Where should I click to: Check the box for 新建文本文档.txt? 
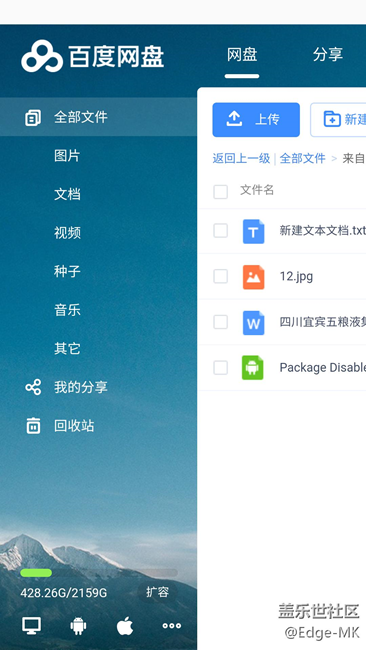coord(221,230)
